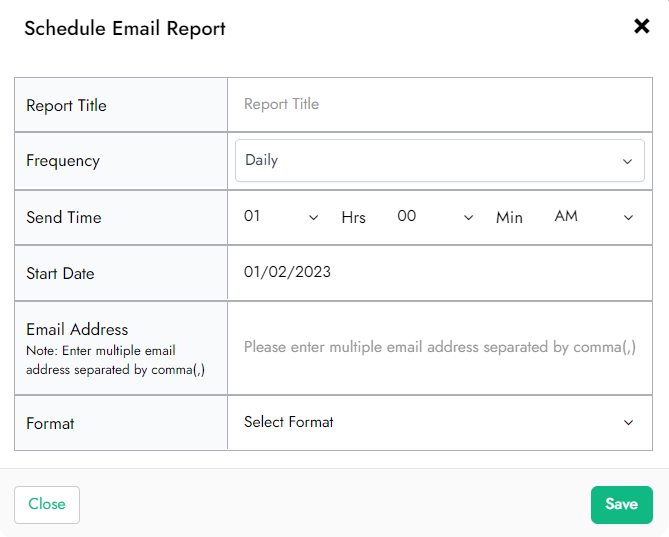Click the Schedule Email Report heading

tap(125, 28)
